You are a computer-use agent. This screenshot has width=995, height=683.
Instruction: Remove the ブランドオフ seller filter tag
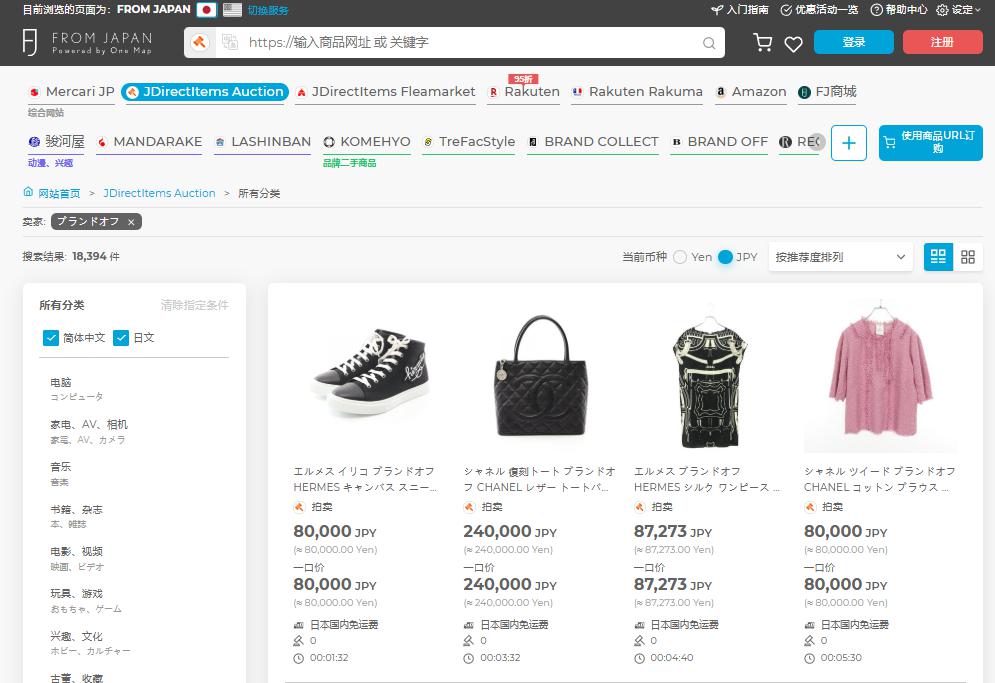click(131, 221)
